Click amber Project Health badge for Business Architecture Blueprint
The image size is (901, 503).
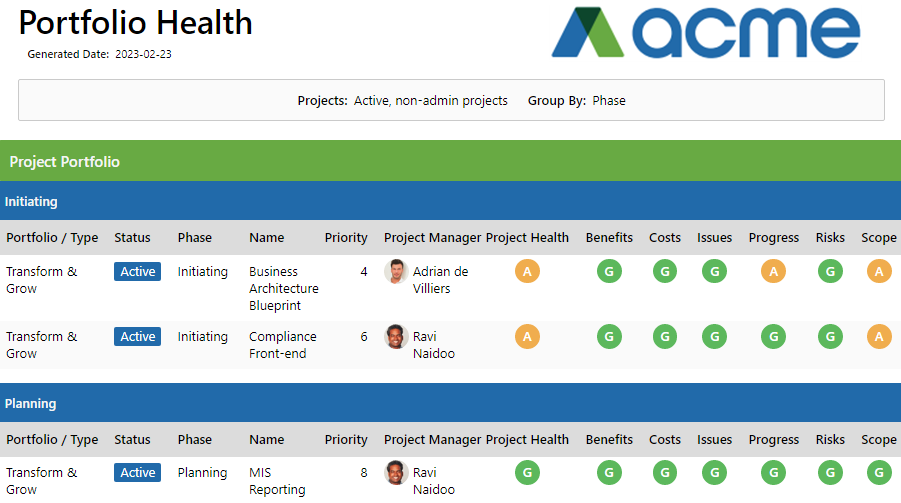(x=527, y=272)
